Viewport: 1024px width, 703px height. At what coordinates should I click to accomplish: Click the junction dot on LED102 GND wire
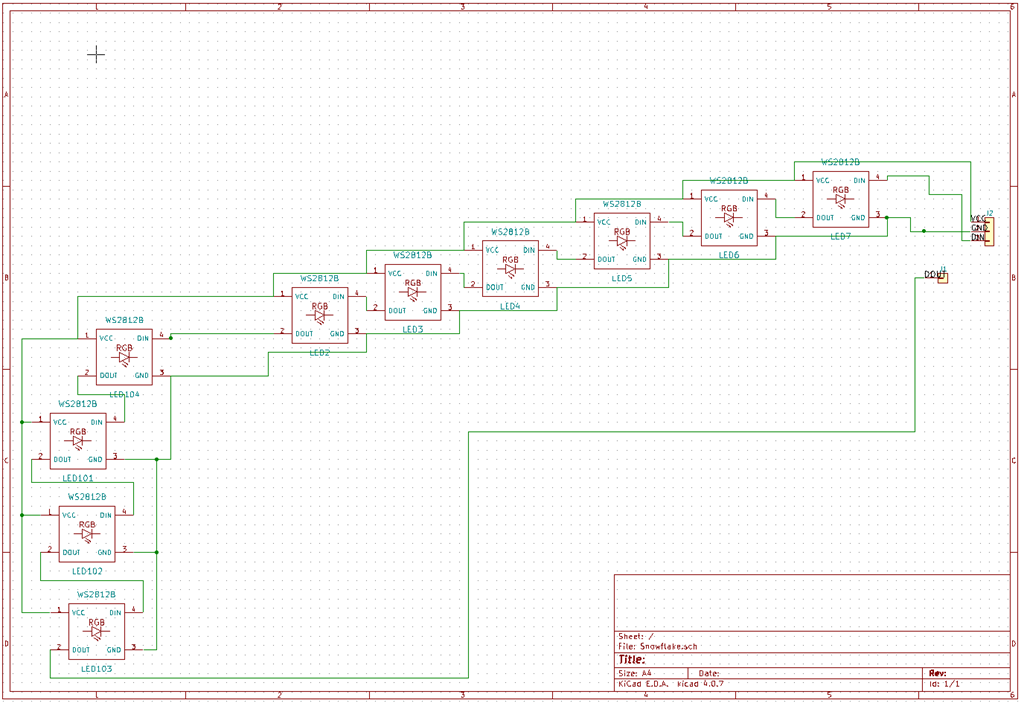pos(157,552)
